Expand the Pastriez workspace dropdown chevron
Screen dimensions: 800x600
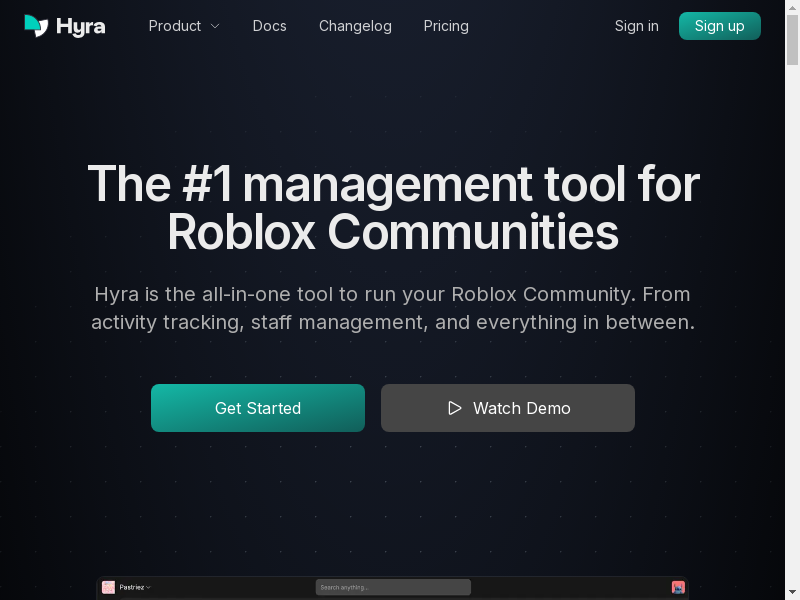point(149,587)
